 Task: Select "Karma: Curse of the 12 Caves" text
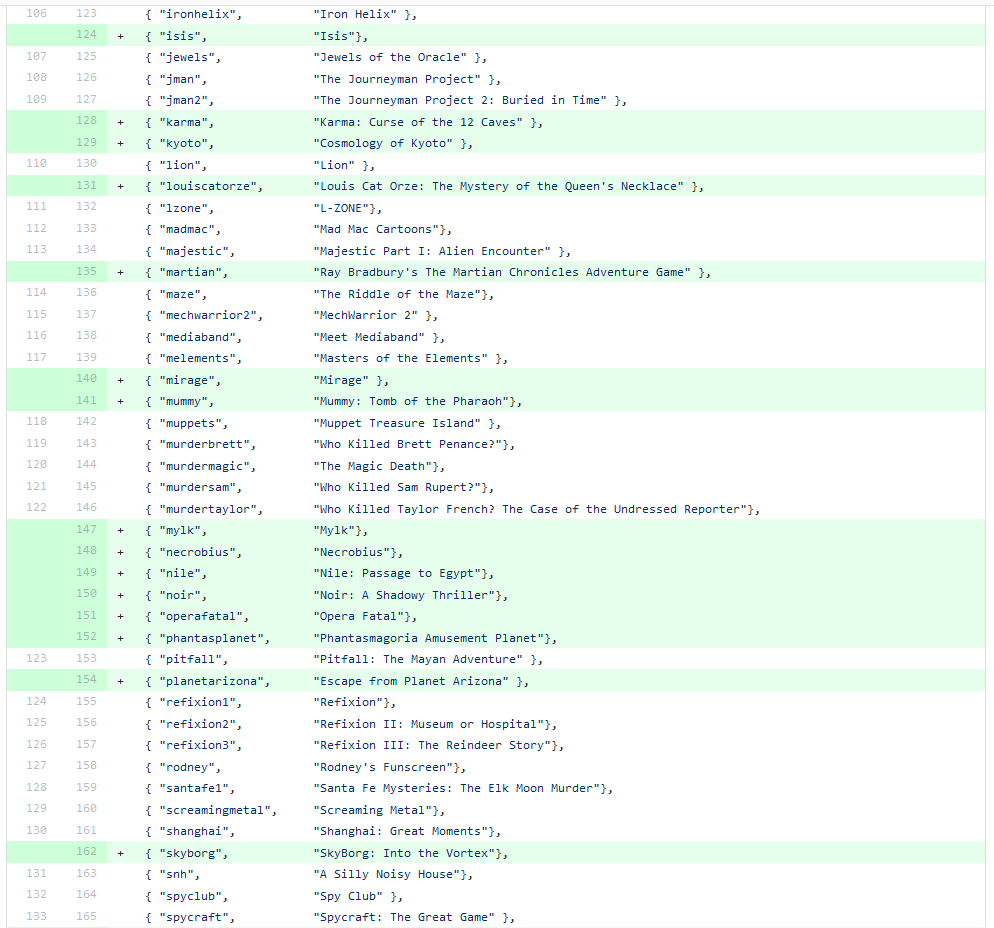coord(418,122)
